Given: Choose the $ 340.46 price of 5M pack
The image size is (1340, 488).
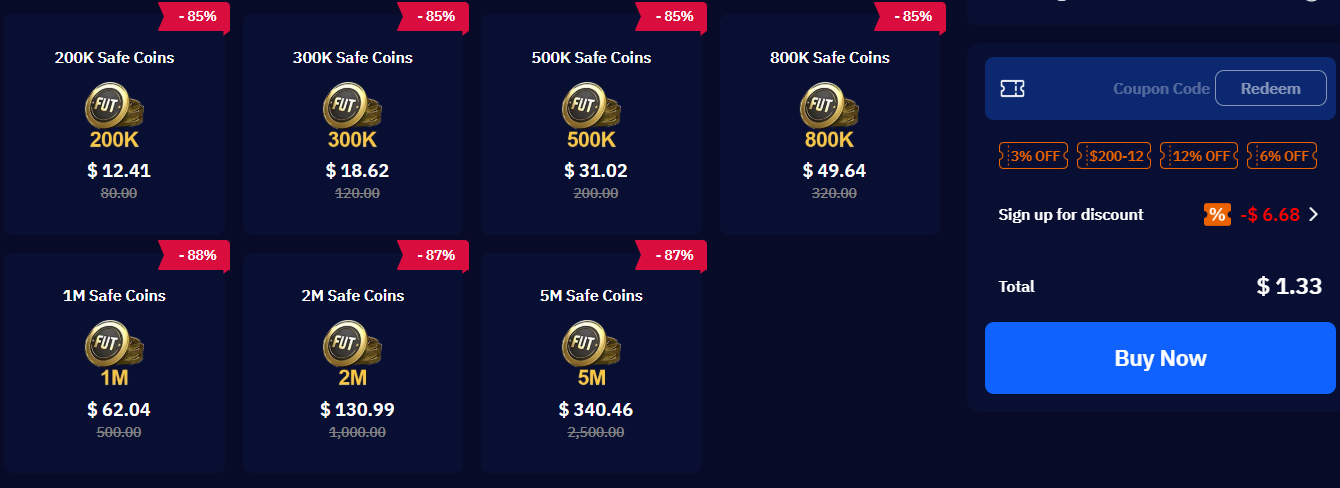Looking at the screenshot, I should (595, 410).
